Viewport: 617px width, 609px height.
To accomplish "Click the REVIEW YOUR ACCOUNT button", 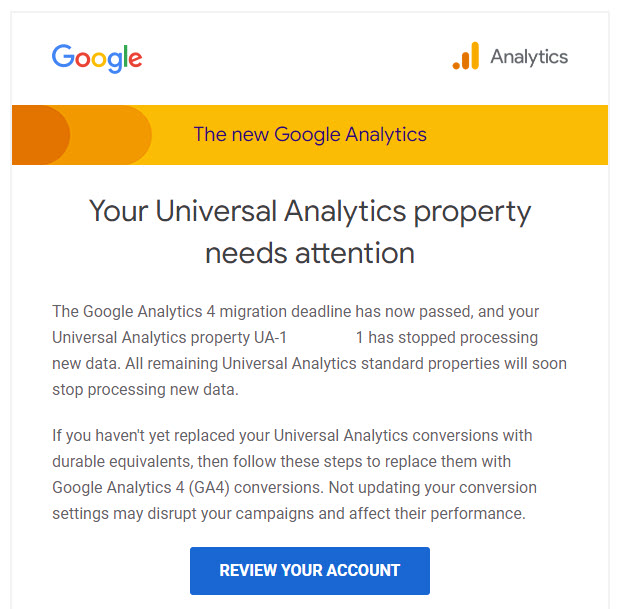I will tap(310, 570).
